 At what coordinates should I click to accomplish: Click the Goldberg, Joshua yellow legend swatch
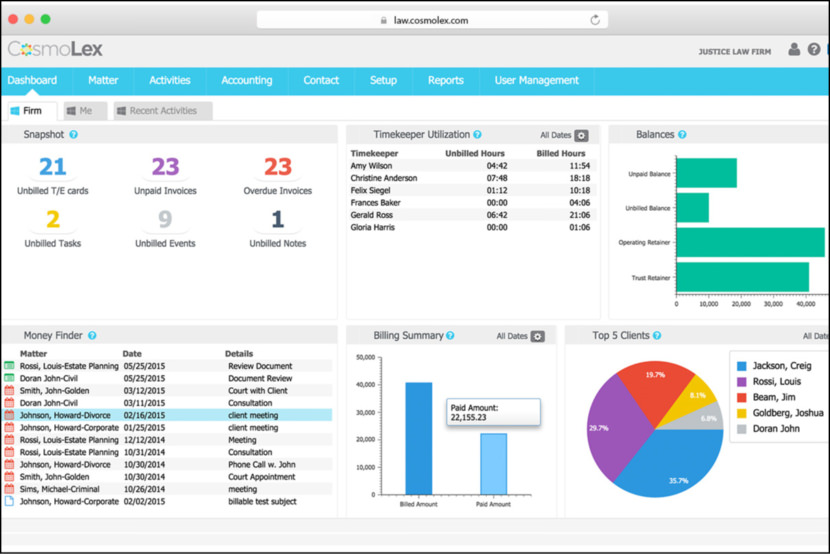tap(742, 413)
